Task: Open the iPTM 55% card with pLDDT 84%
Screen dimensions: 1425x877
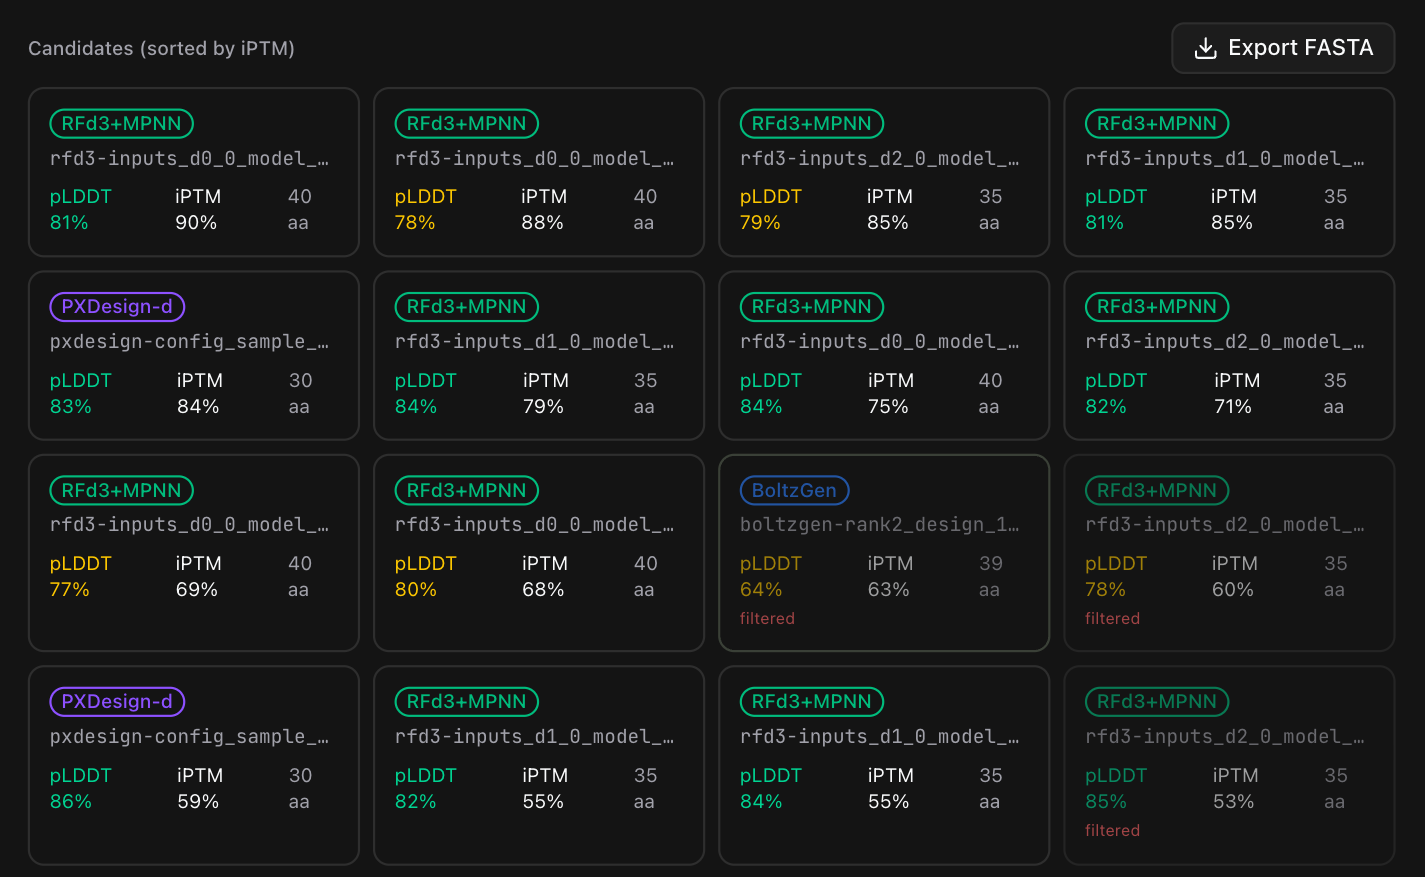Action: pyautogui.click(x=884, y=765)
